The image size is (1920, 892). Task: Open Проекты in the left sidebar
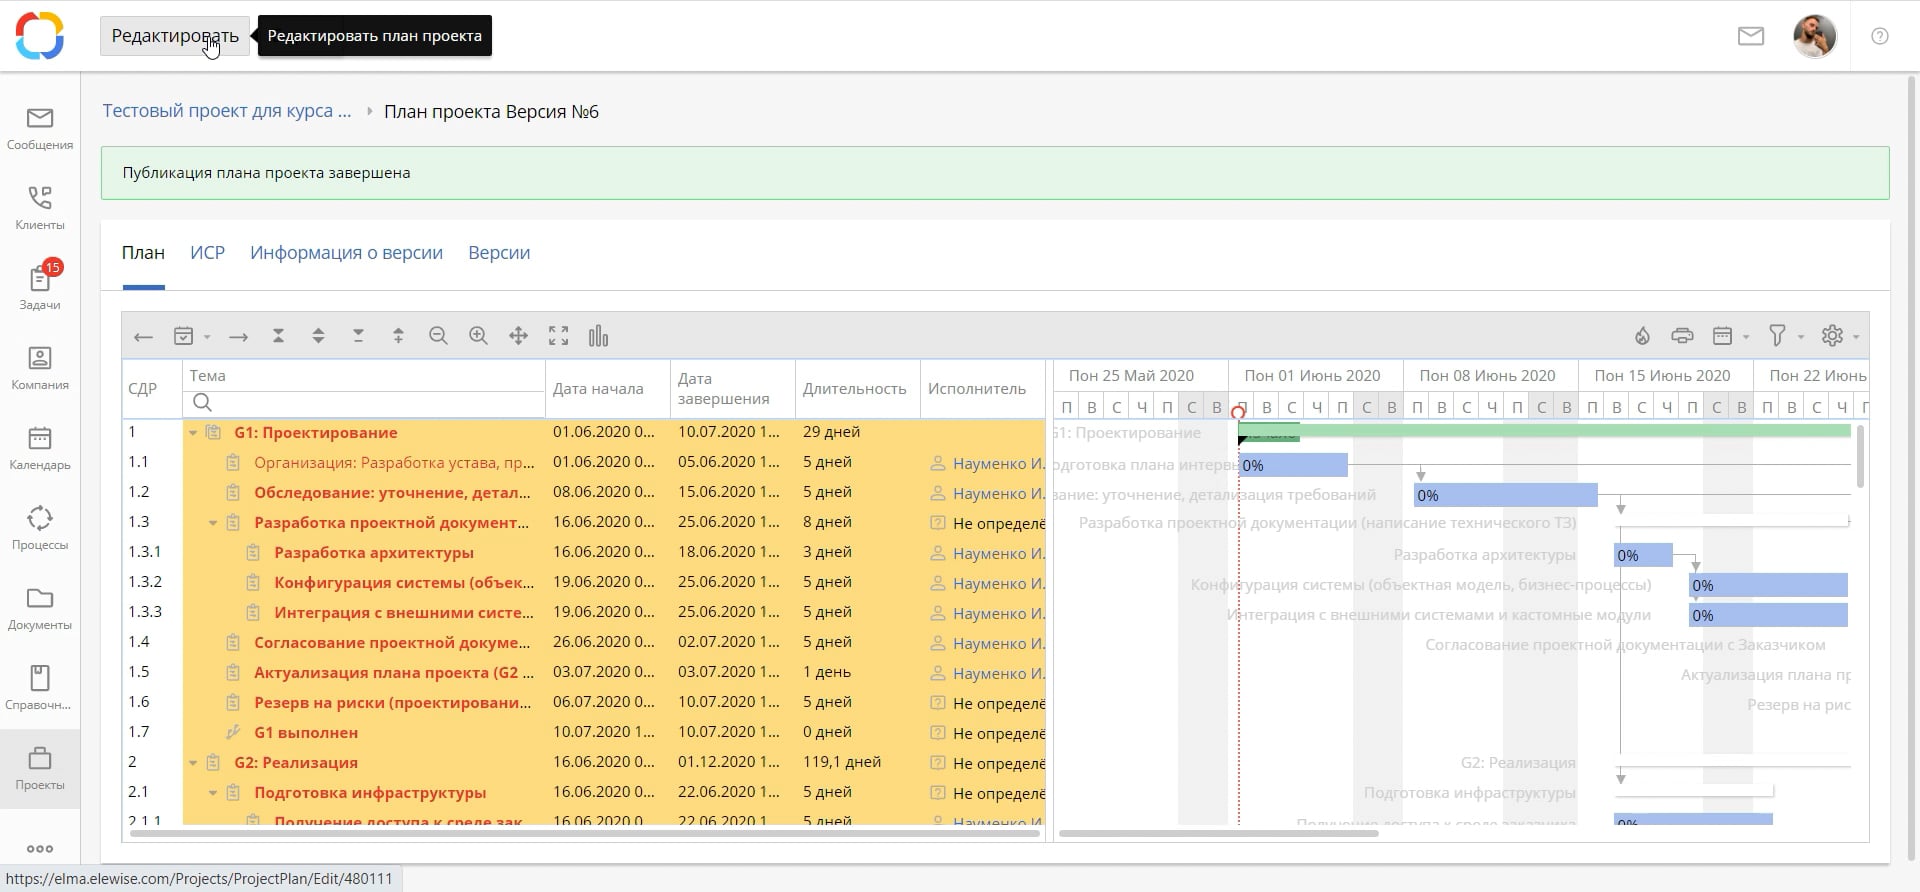click(40, 768)
